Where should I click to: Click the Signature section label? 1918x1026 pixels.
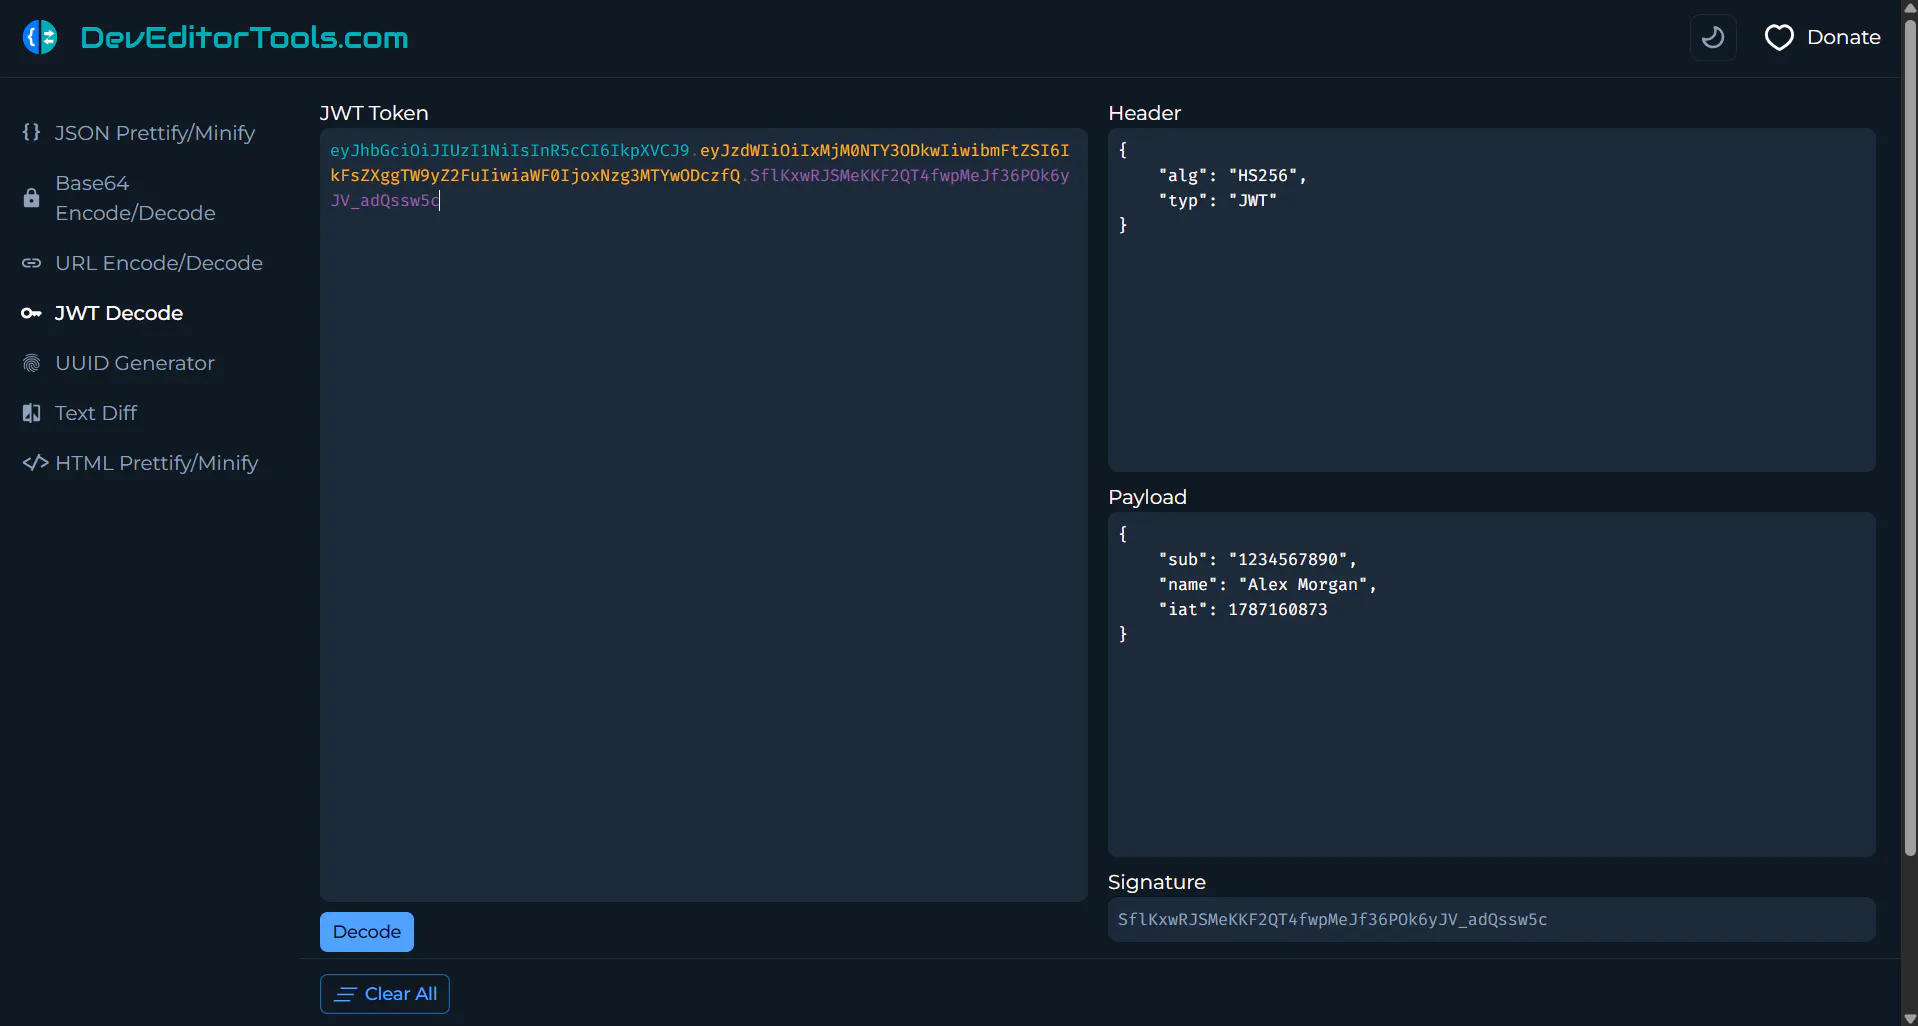coord(1157,882)
